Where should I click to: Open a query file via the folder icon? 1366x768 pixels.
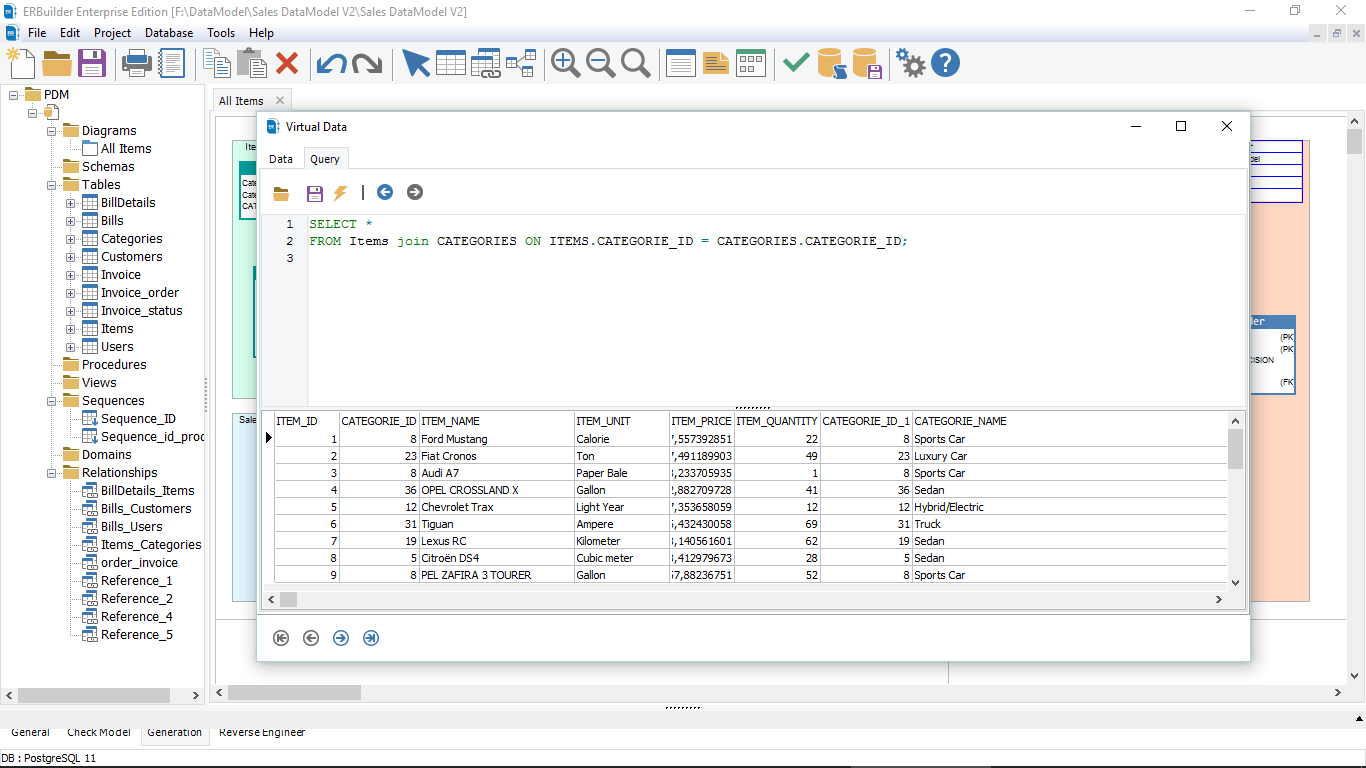281,192
